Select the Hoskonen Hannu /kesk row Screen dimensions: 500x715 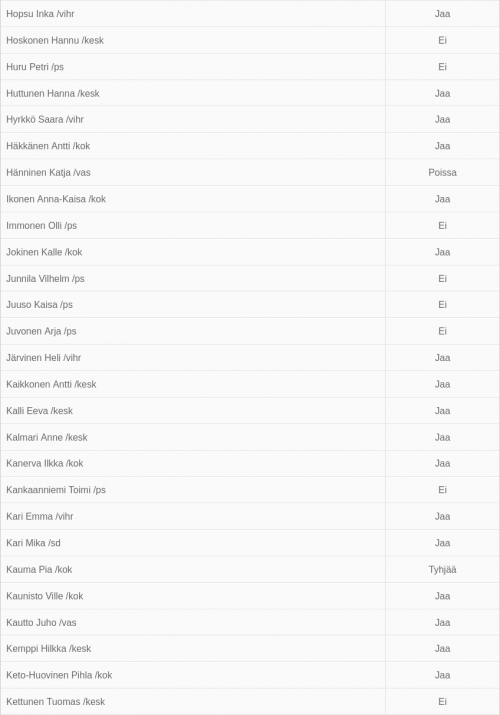point(250,40)
